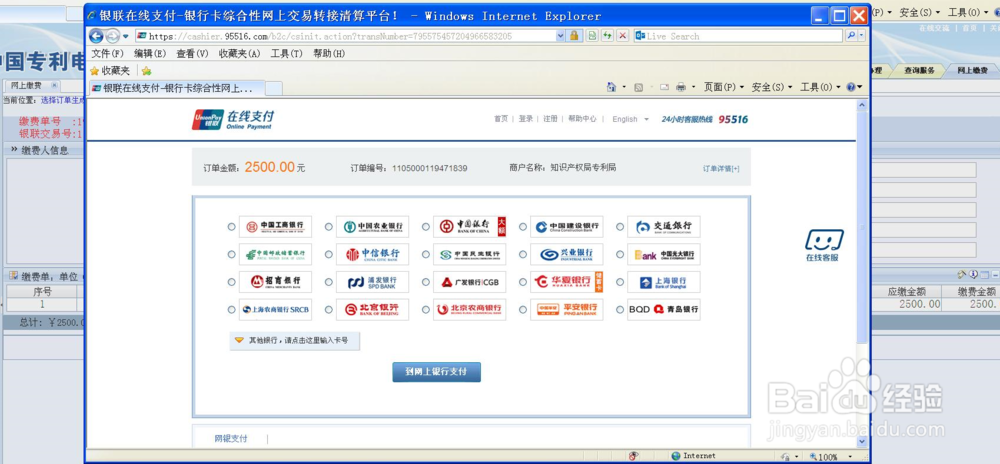Click the 100% zoom level control
1000x464 pixels.
pyautogui.click(x=831, y=456)
